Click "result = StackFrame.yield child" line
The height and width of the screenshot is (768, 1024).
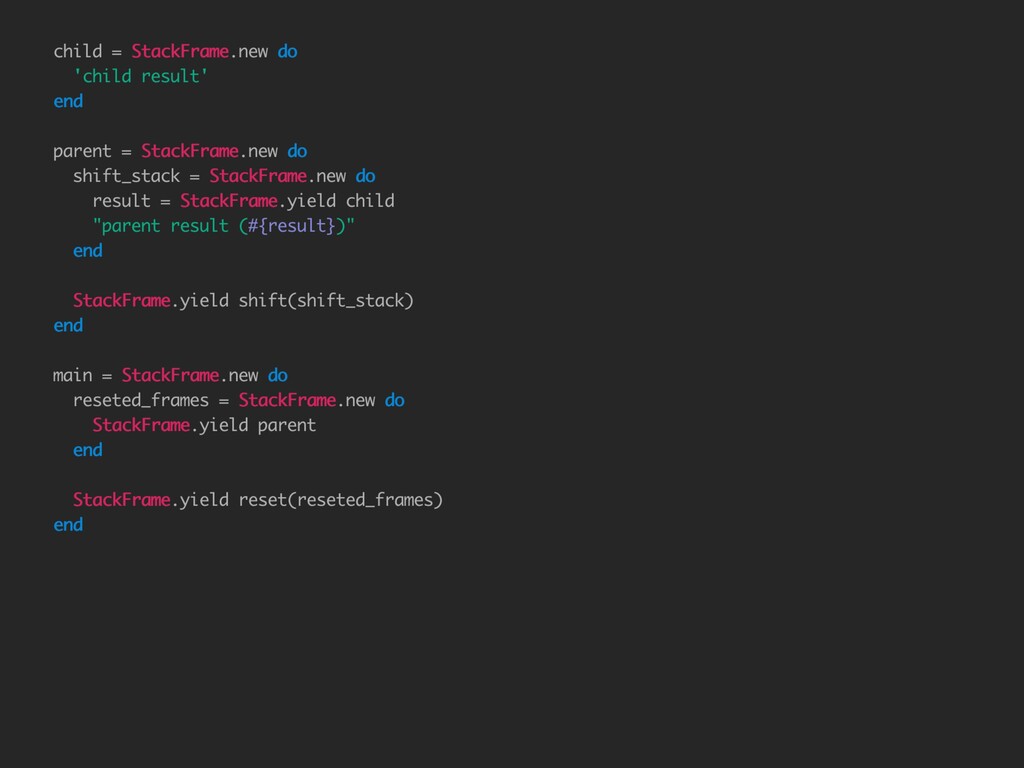click(x=244, y=201)
